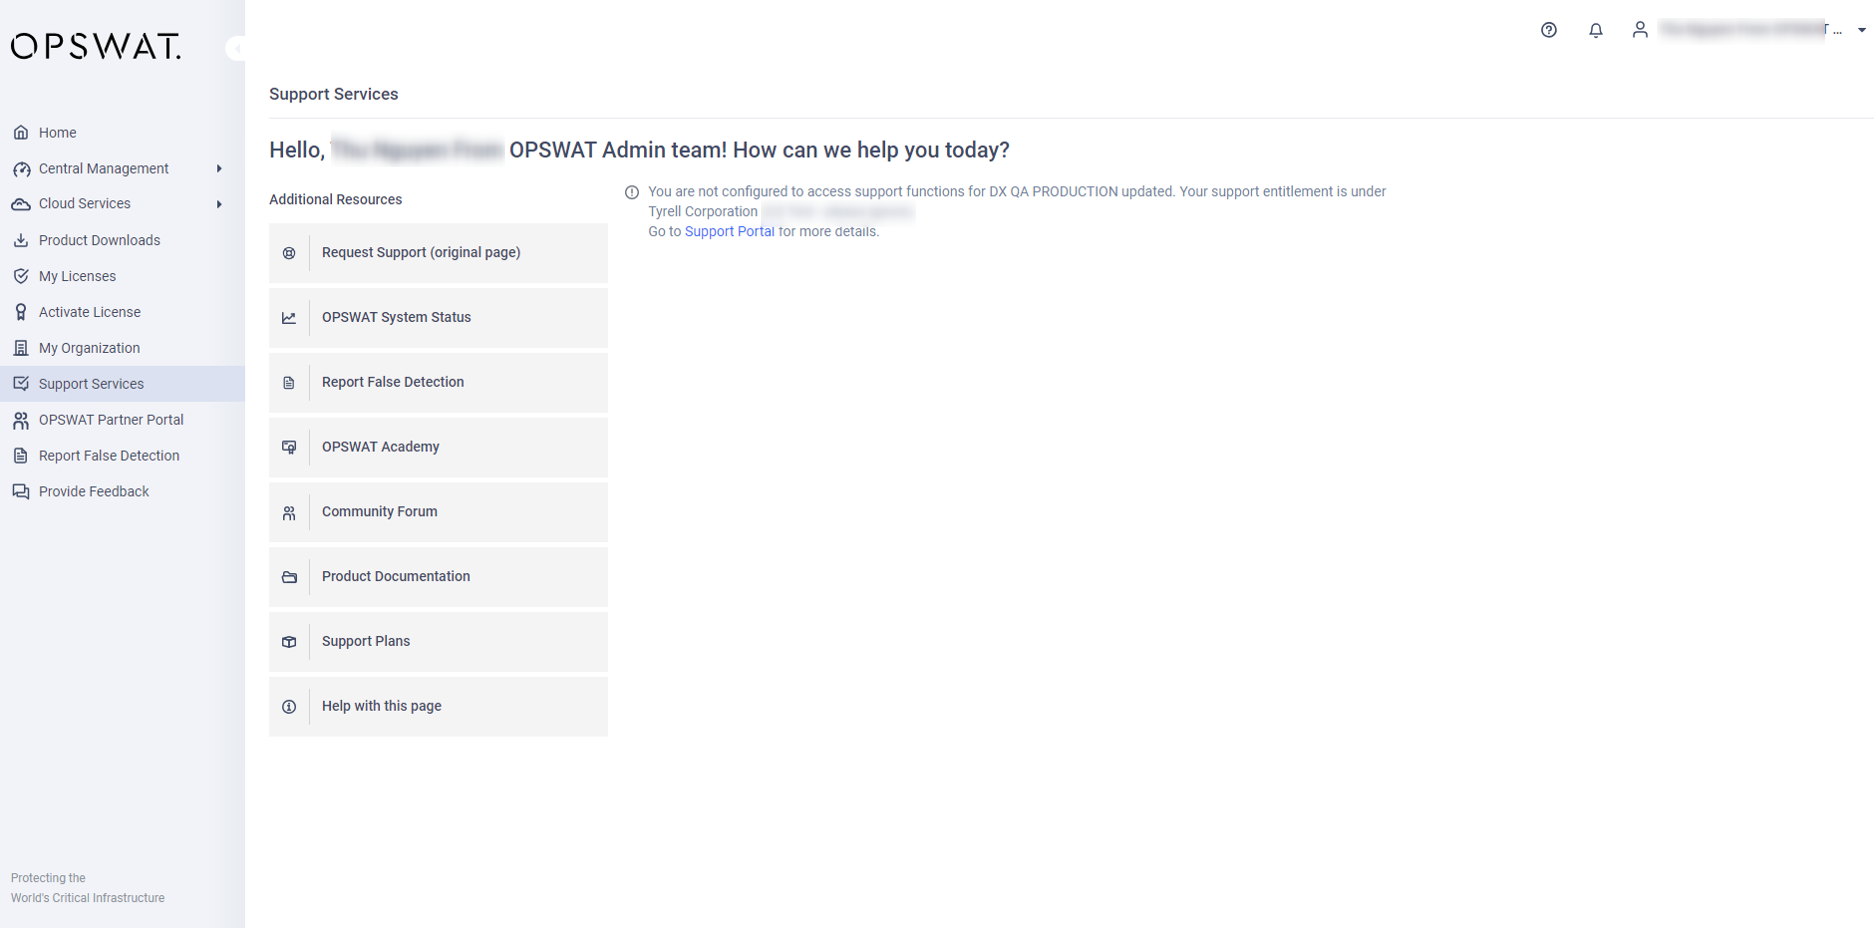Expand Central Management submenu arrow
This screenshot has width=1874, height=928.
click(x=219, y=169)
